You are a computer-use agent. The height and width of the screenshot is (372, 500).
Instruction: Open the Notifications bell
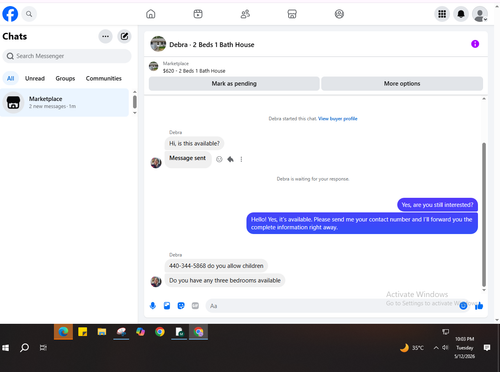pos(461,14)
